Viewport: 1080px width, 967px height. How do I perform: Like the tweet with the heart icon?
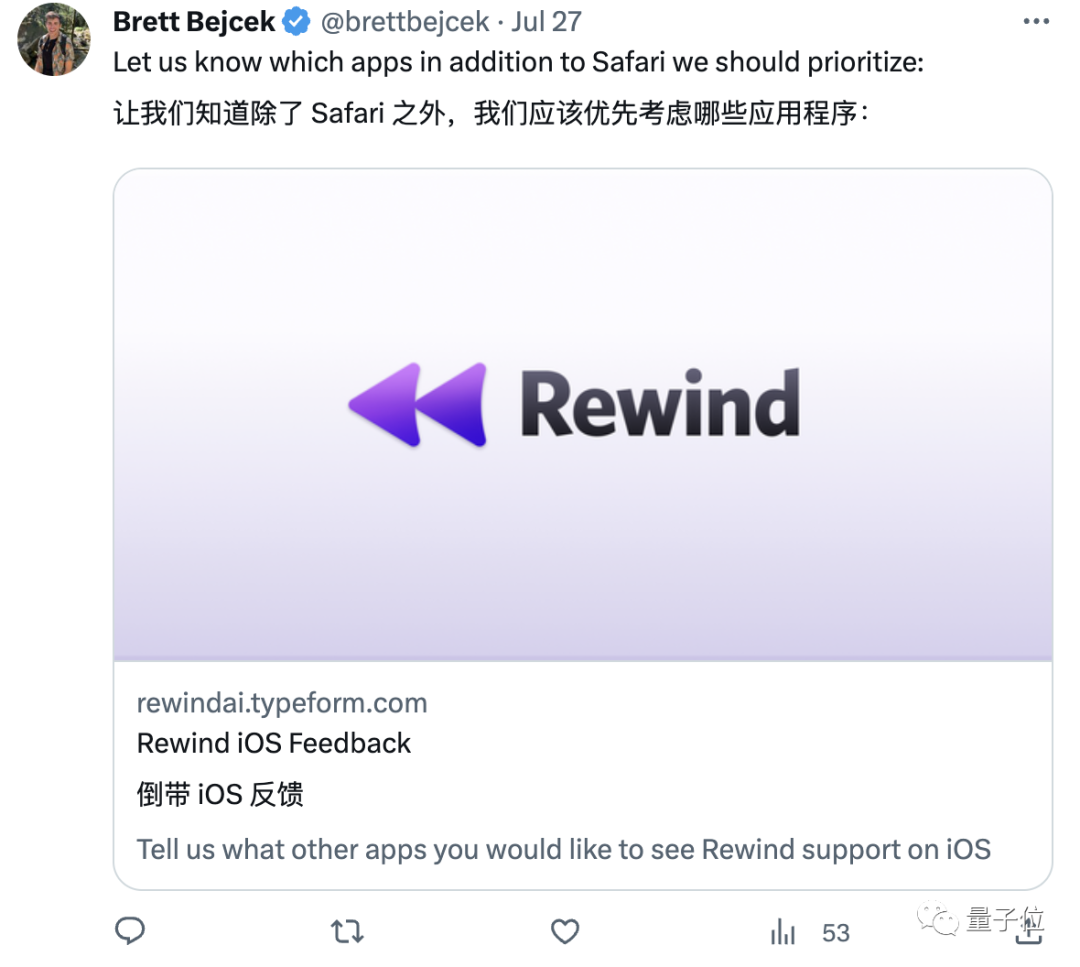[565, 932]
